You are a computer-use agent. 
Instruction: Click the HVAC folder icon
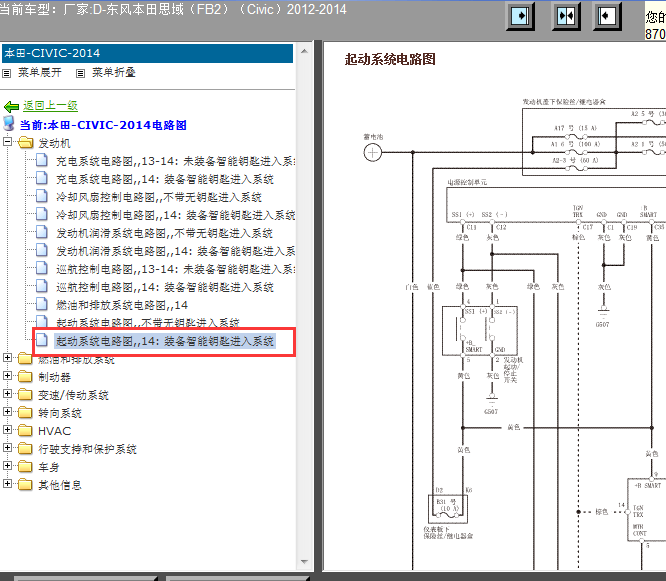[25, 430]
